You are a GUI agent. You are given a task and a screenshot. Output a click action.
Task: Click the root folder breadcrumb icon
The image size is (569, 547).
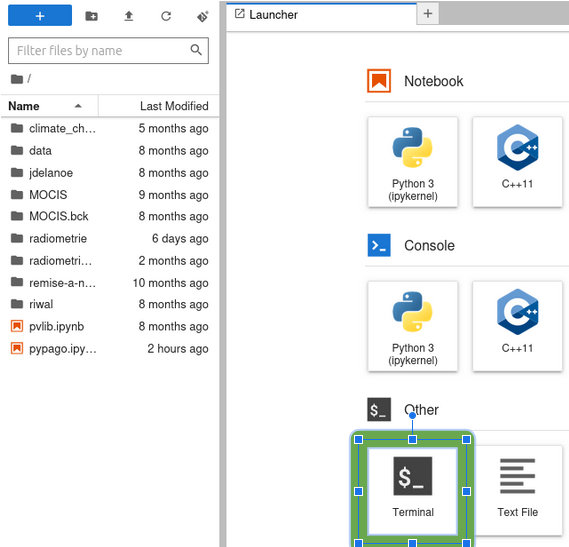click(x=17, y=79)
